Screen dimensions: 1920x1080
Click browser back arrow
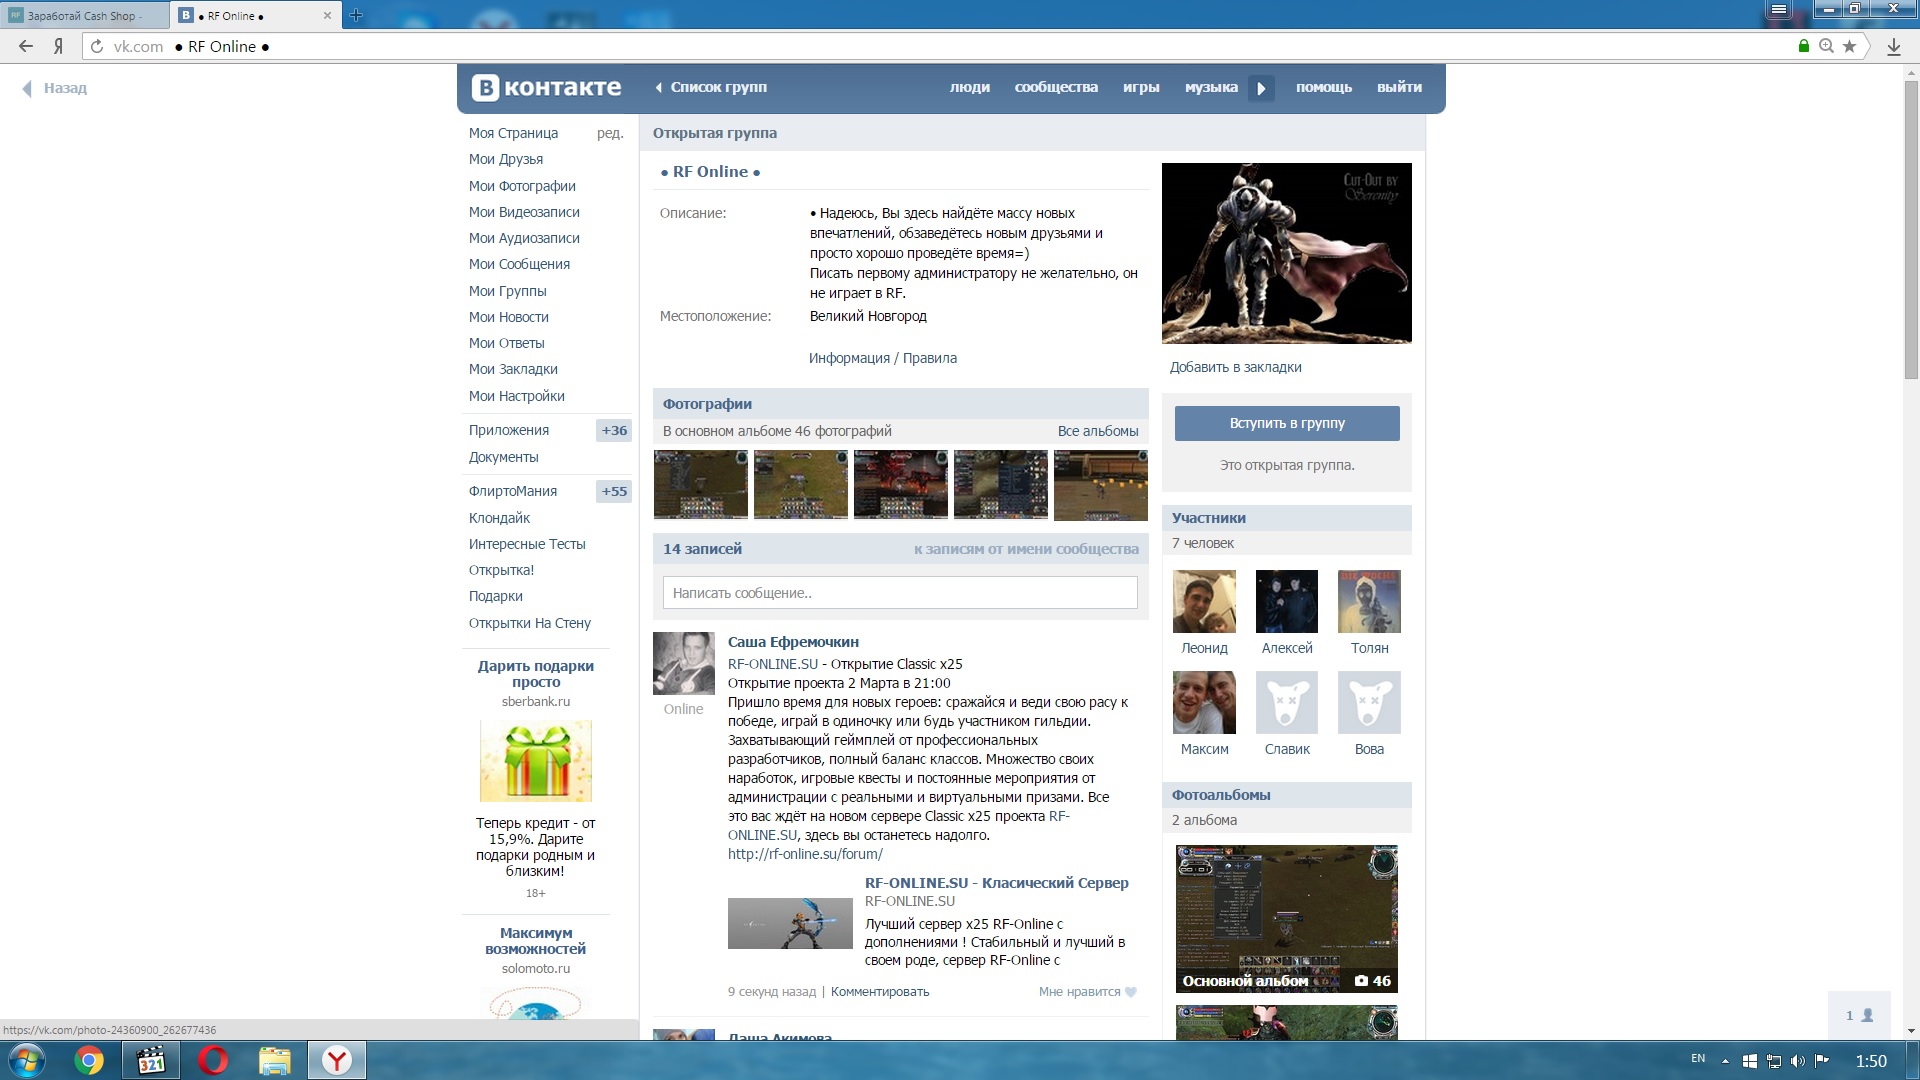click(x=26, y=46)
